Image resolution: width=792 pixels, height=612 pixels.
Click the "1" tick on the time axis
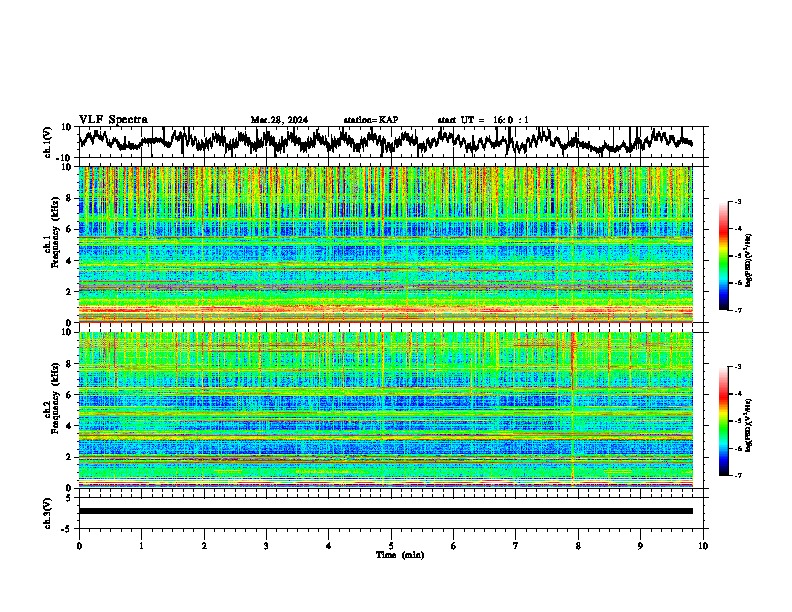pyautogui.click(x=141, y=546)
